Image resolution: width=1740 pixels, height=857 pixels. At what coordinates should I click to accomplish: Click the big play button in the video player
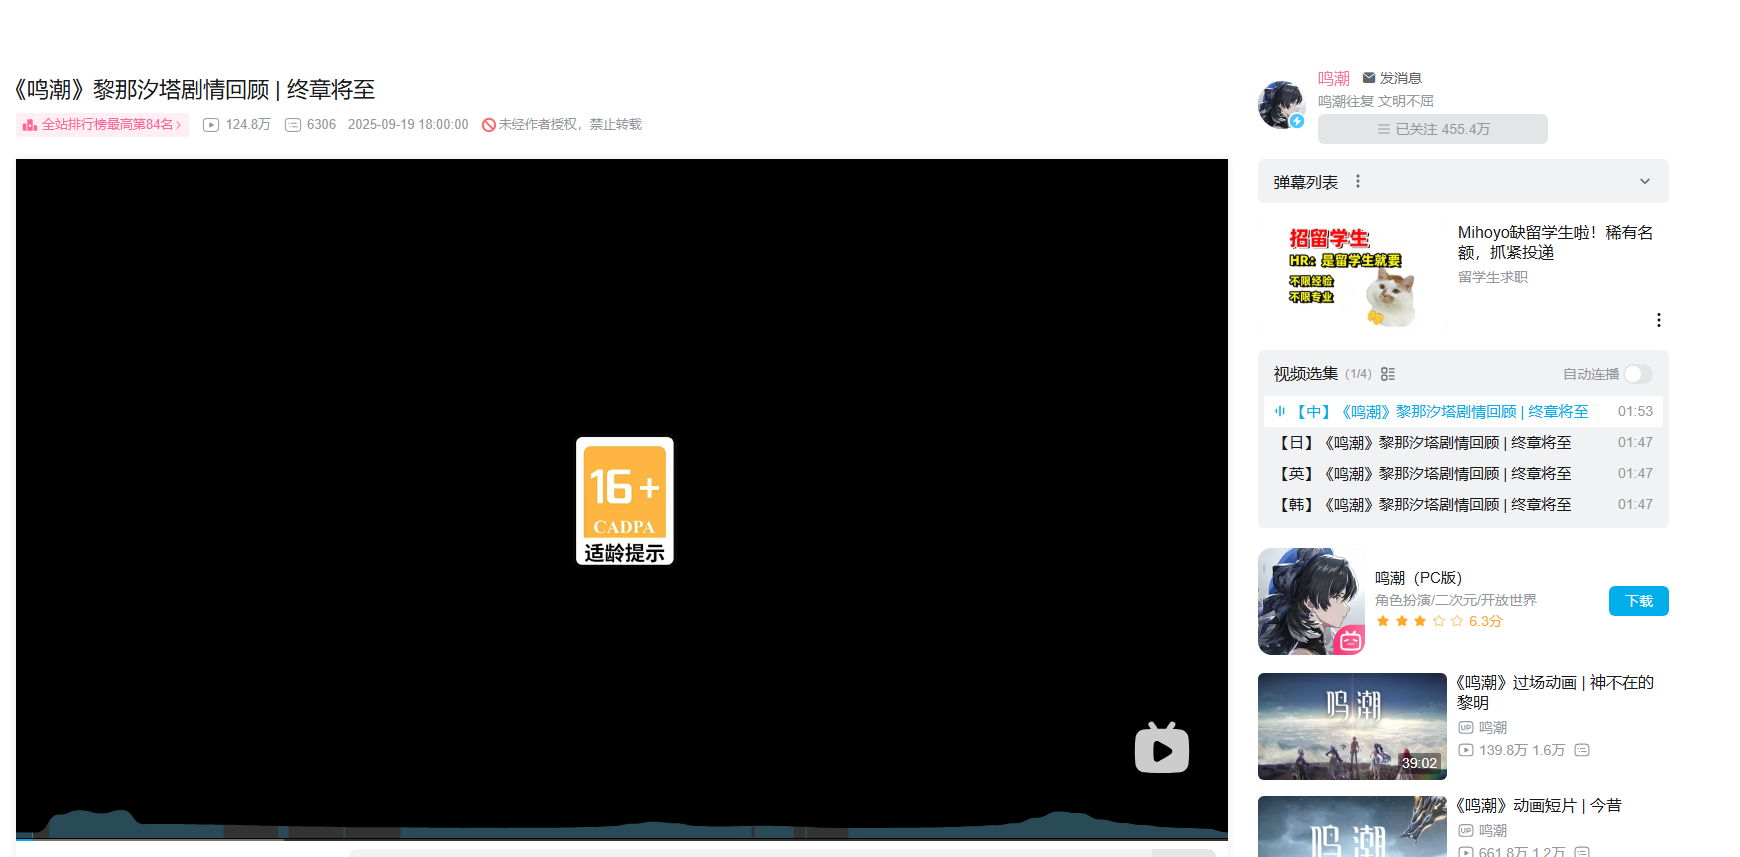click(x=1161, y=748)
